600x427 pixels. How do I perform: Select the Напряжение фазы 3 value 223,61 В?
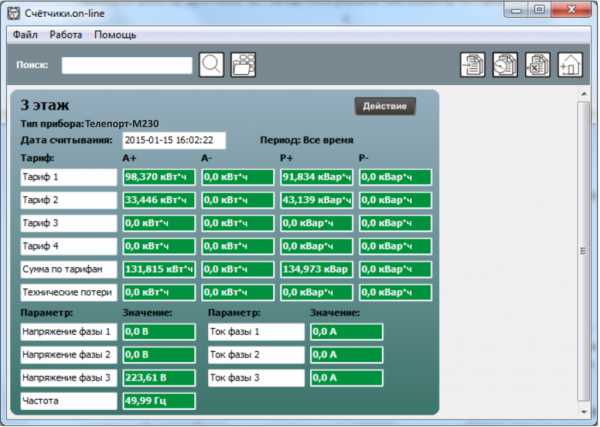[158, 377]
